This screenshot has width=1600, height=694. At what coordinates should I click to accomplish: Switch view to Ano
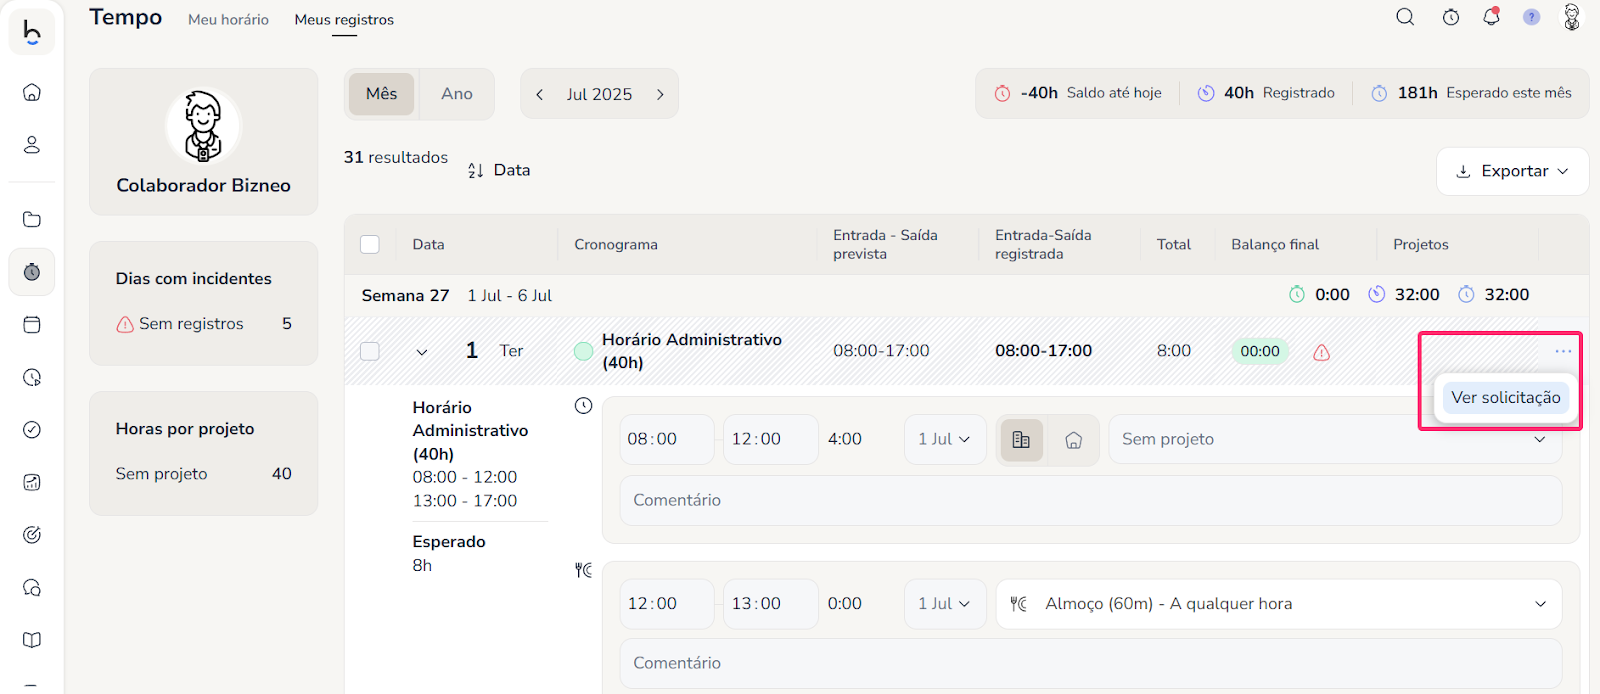pyautogui.click(x=457, y=94)
